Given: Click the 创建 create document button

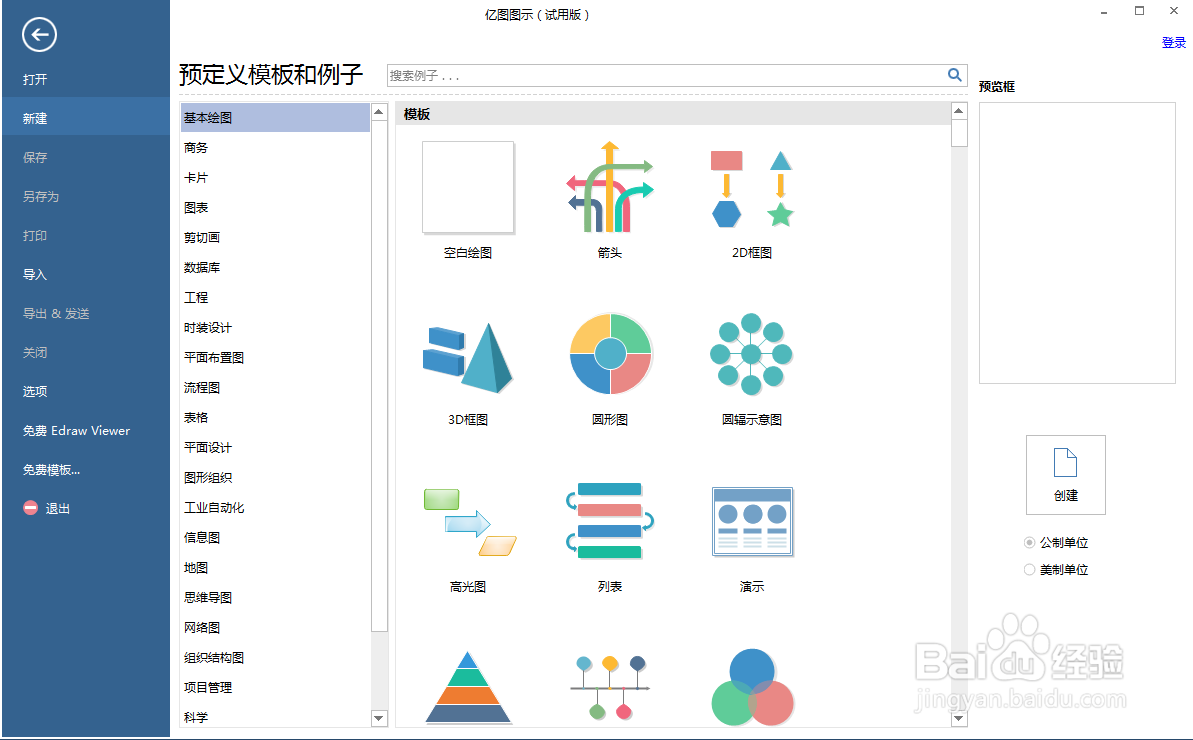Looking at the screenshot, I should point(1065,475).
